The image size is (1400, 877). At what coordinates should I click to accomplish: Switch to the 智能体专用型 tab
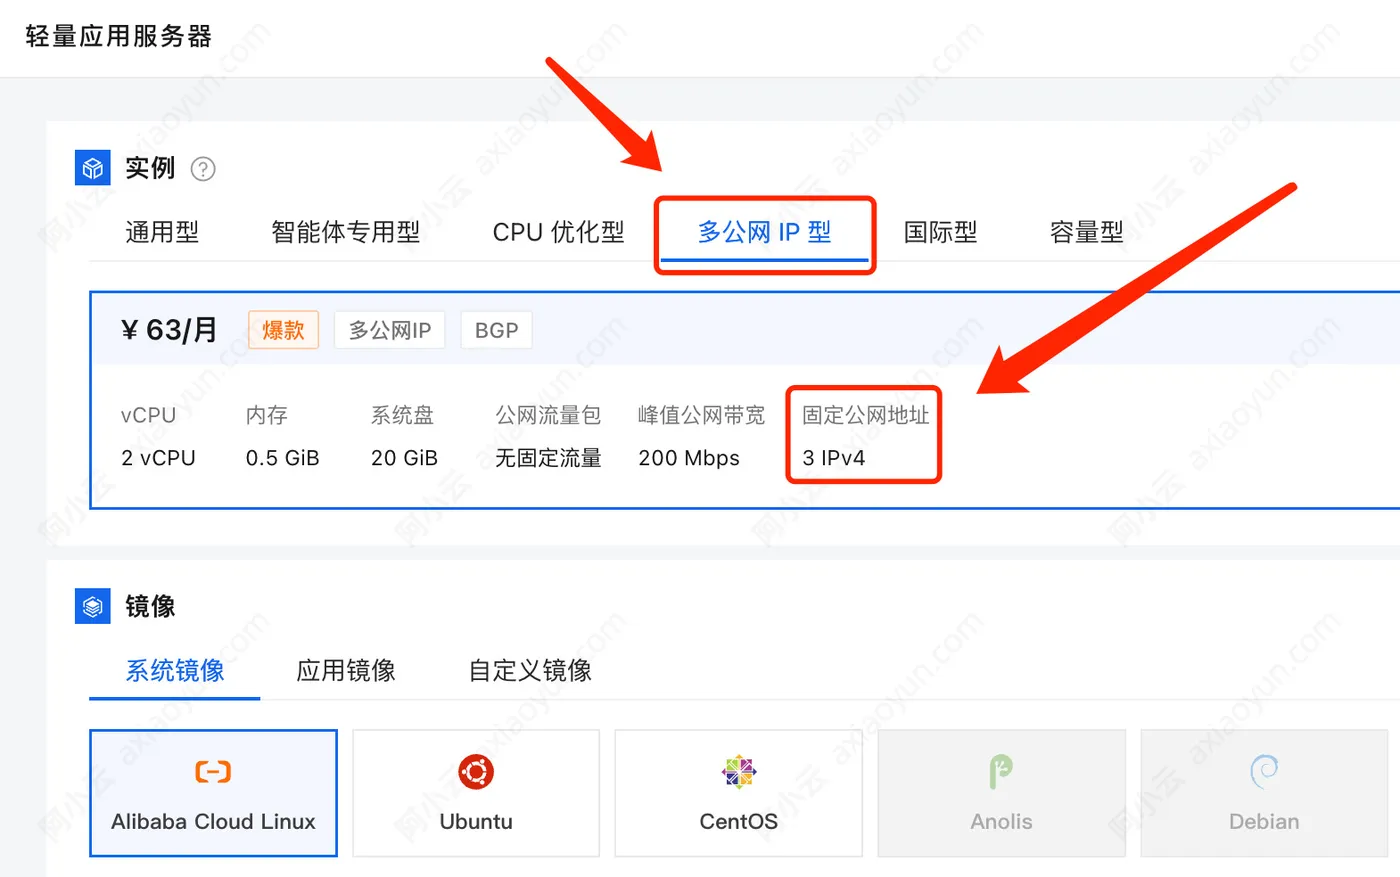[x=346, y=232]
